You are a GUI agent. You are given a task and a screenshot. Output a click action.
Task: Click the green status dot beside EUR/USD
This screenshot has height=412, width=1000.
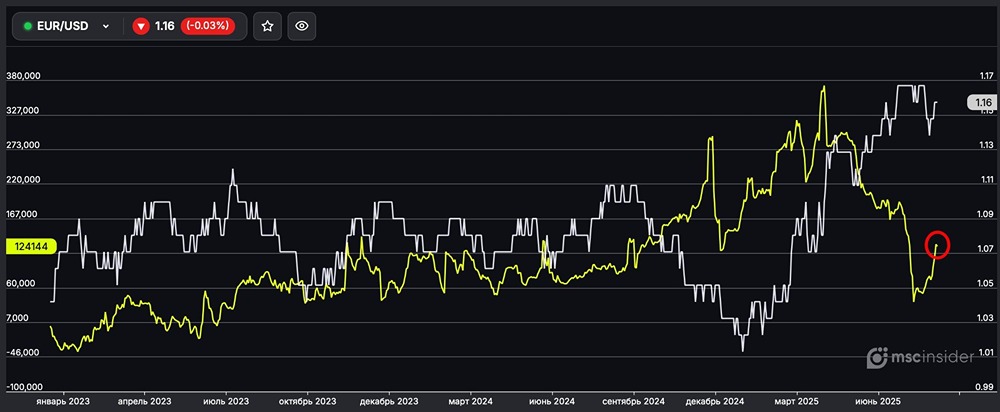28,27
